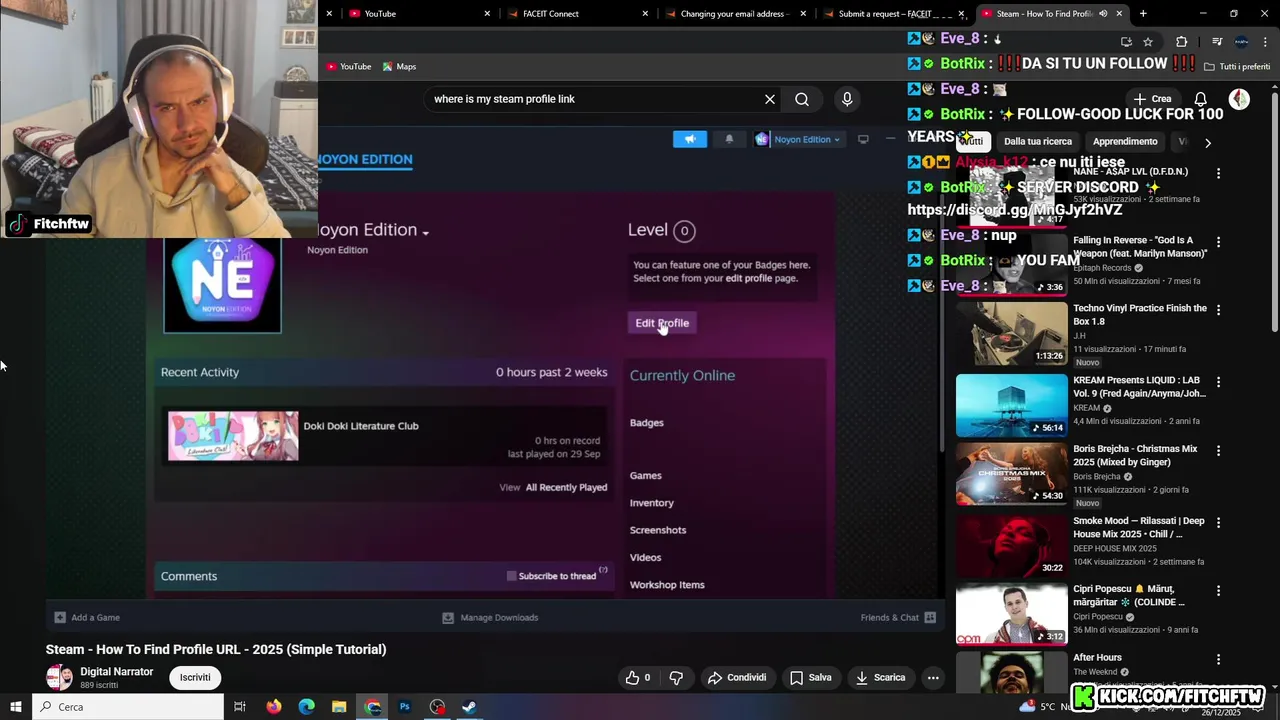1280x720 pixels.
Task: Open Windows Start menu
Action: 15,706
